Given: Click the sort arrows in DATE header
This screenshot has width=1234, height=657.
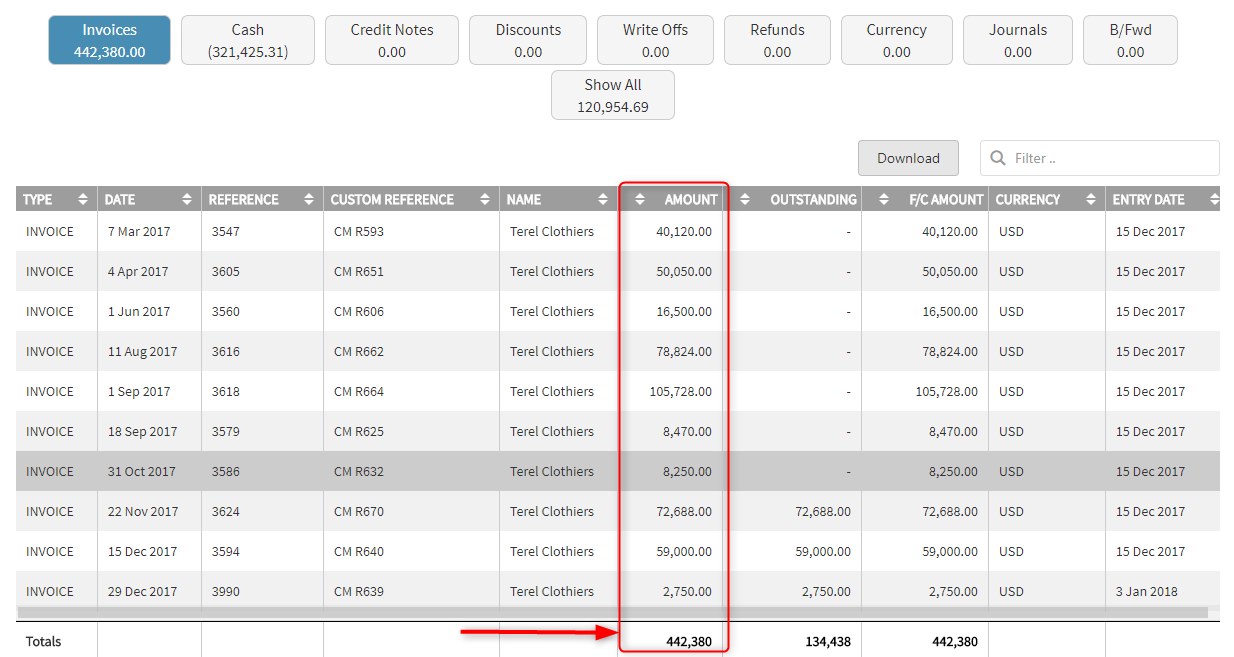Looking at the screenshot, I should (187, 199).
